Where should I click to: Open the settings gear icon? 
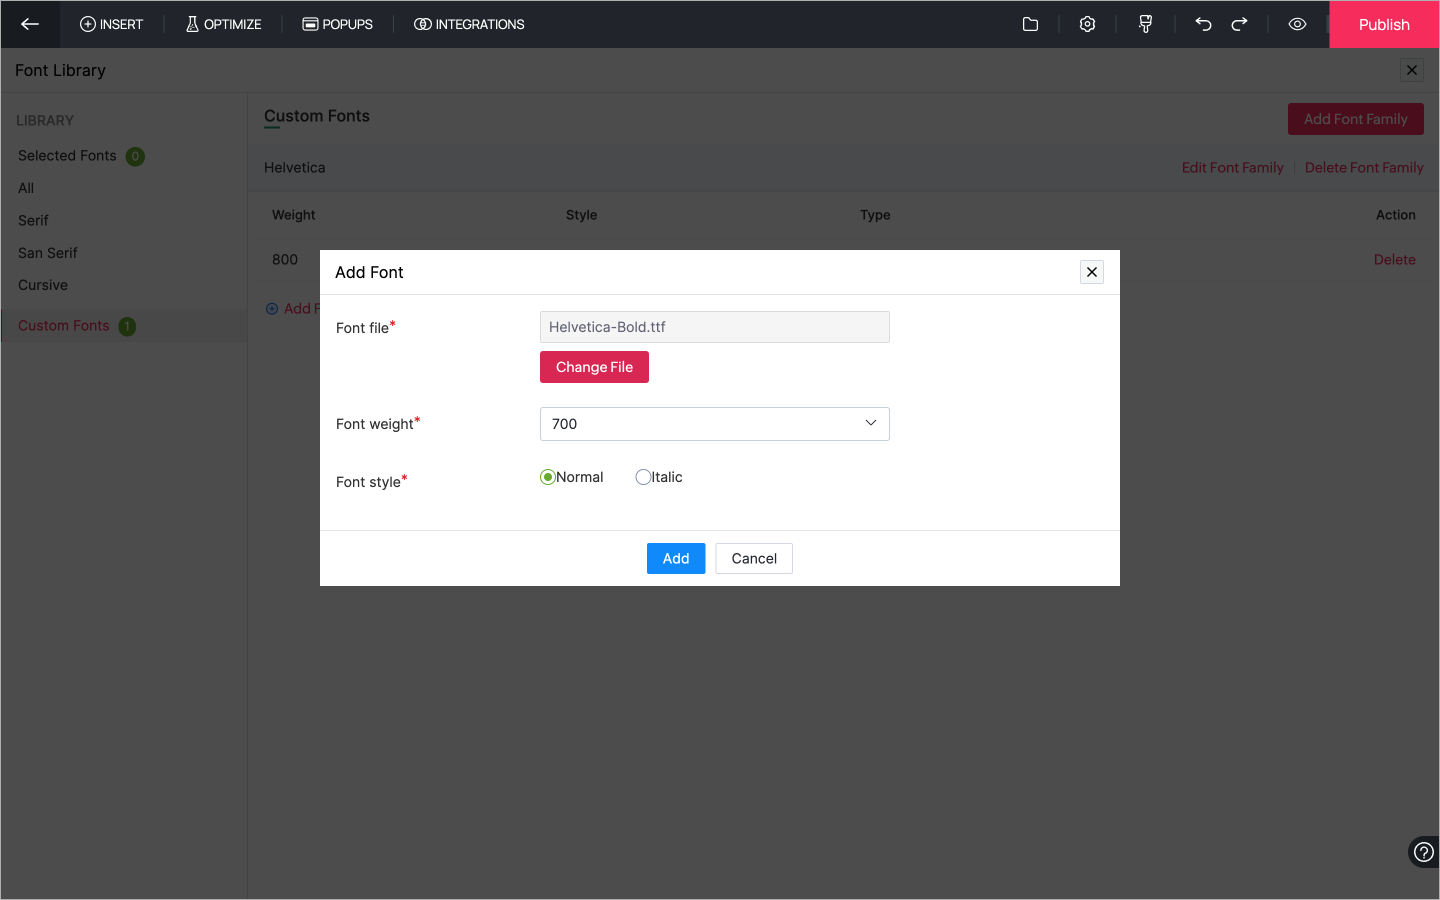coord(1087,24)
